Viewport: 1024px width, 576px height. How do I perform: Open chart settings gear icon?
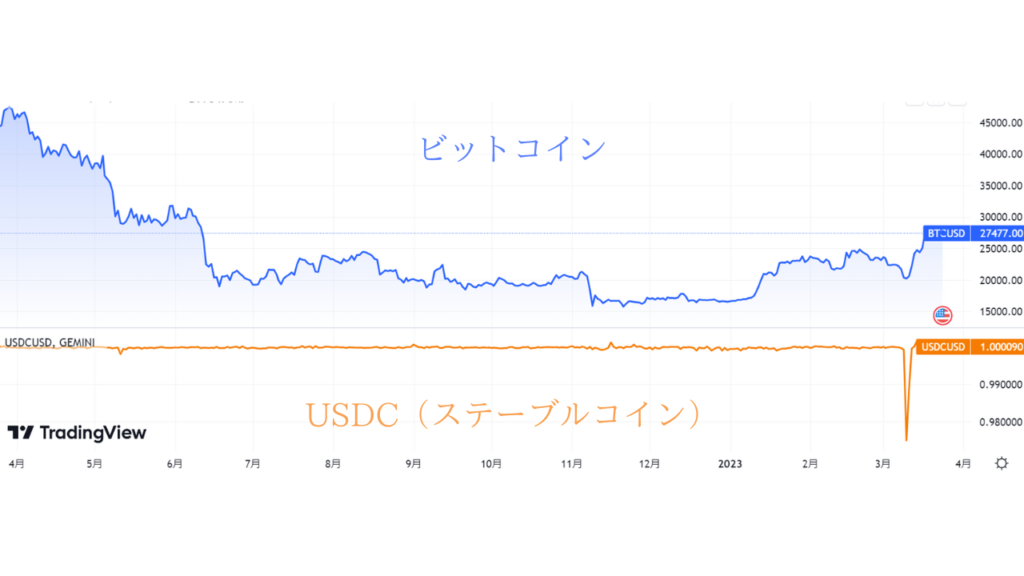1001,463
